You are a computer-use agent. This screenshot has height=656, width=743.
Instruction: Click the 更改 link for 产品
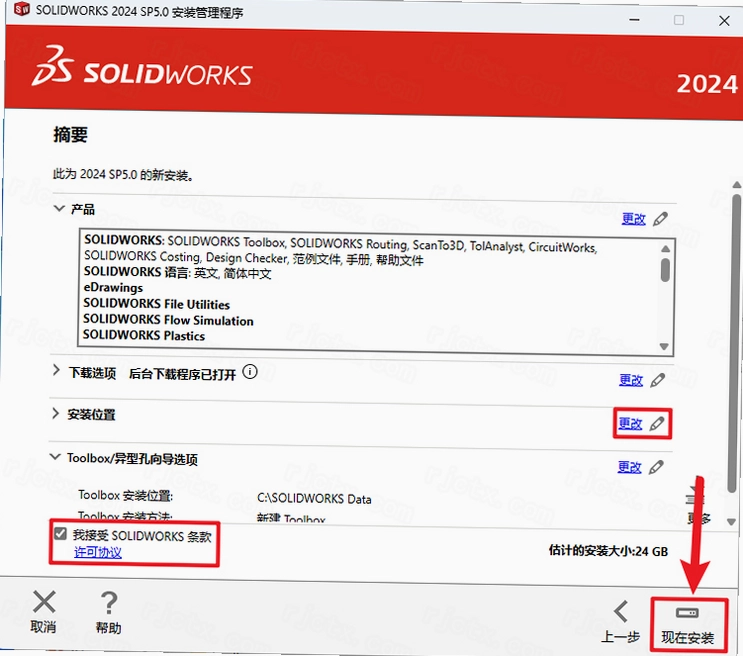(x=634, y=219)
